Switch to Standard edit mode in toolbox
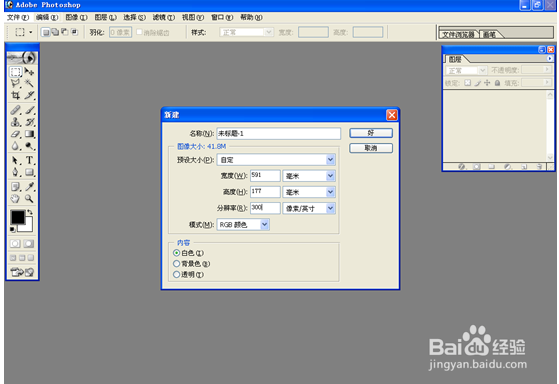The height and width of the screenshot is (384, 559). [x=15, y=244]
